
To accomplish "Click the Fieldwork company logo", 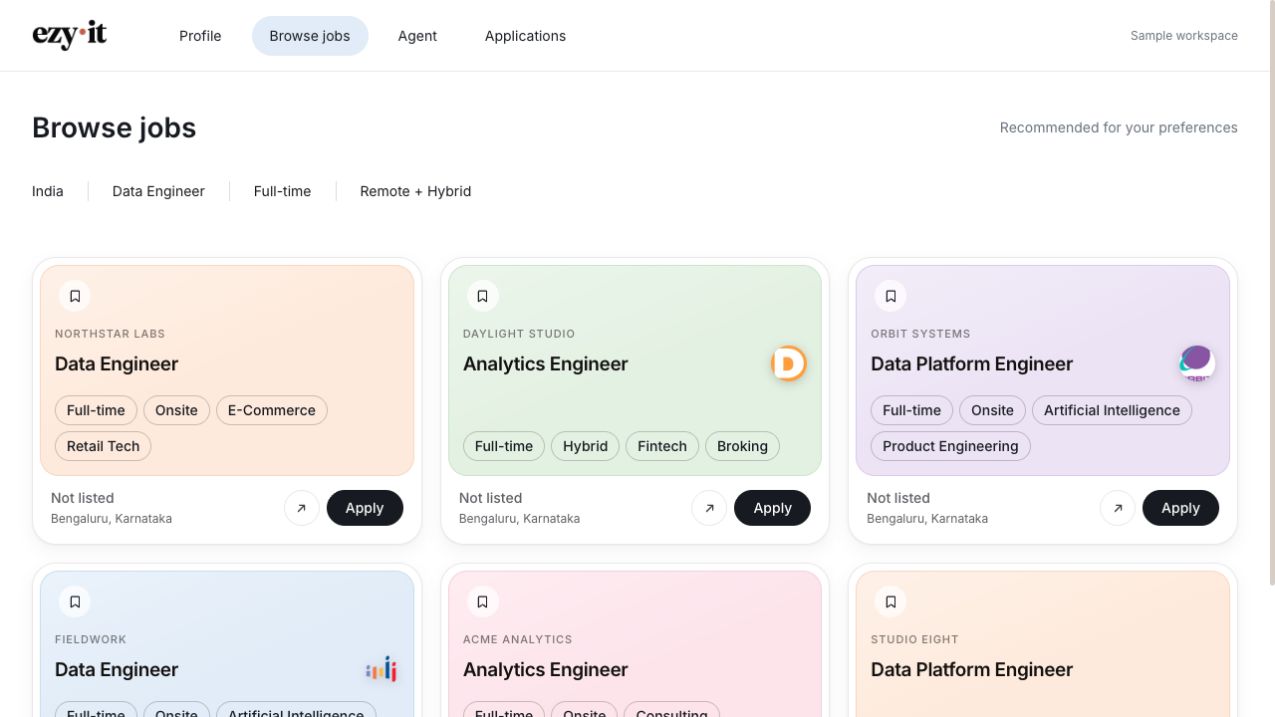I will click(x=381, y=670).
